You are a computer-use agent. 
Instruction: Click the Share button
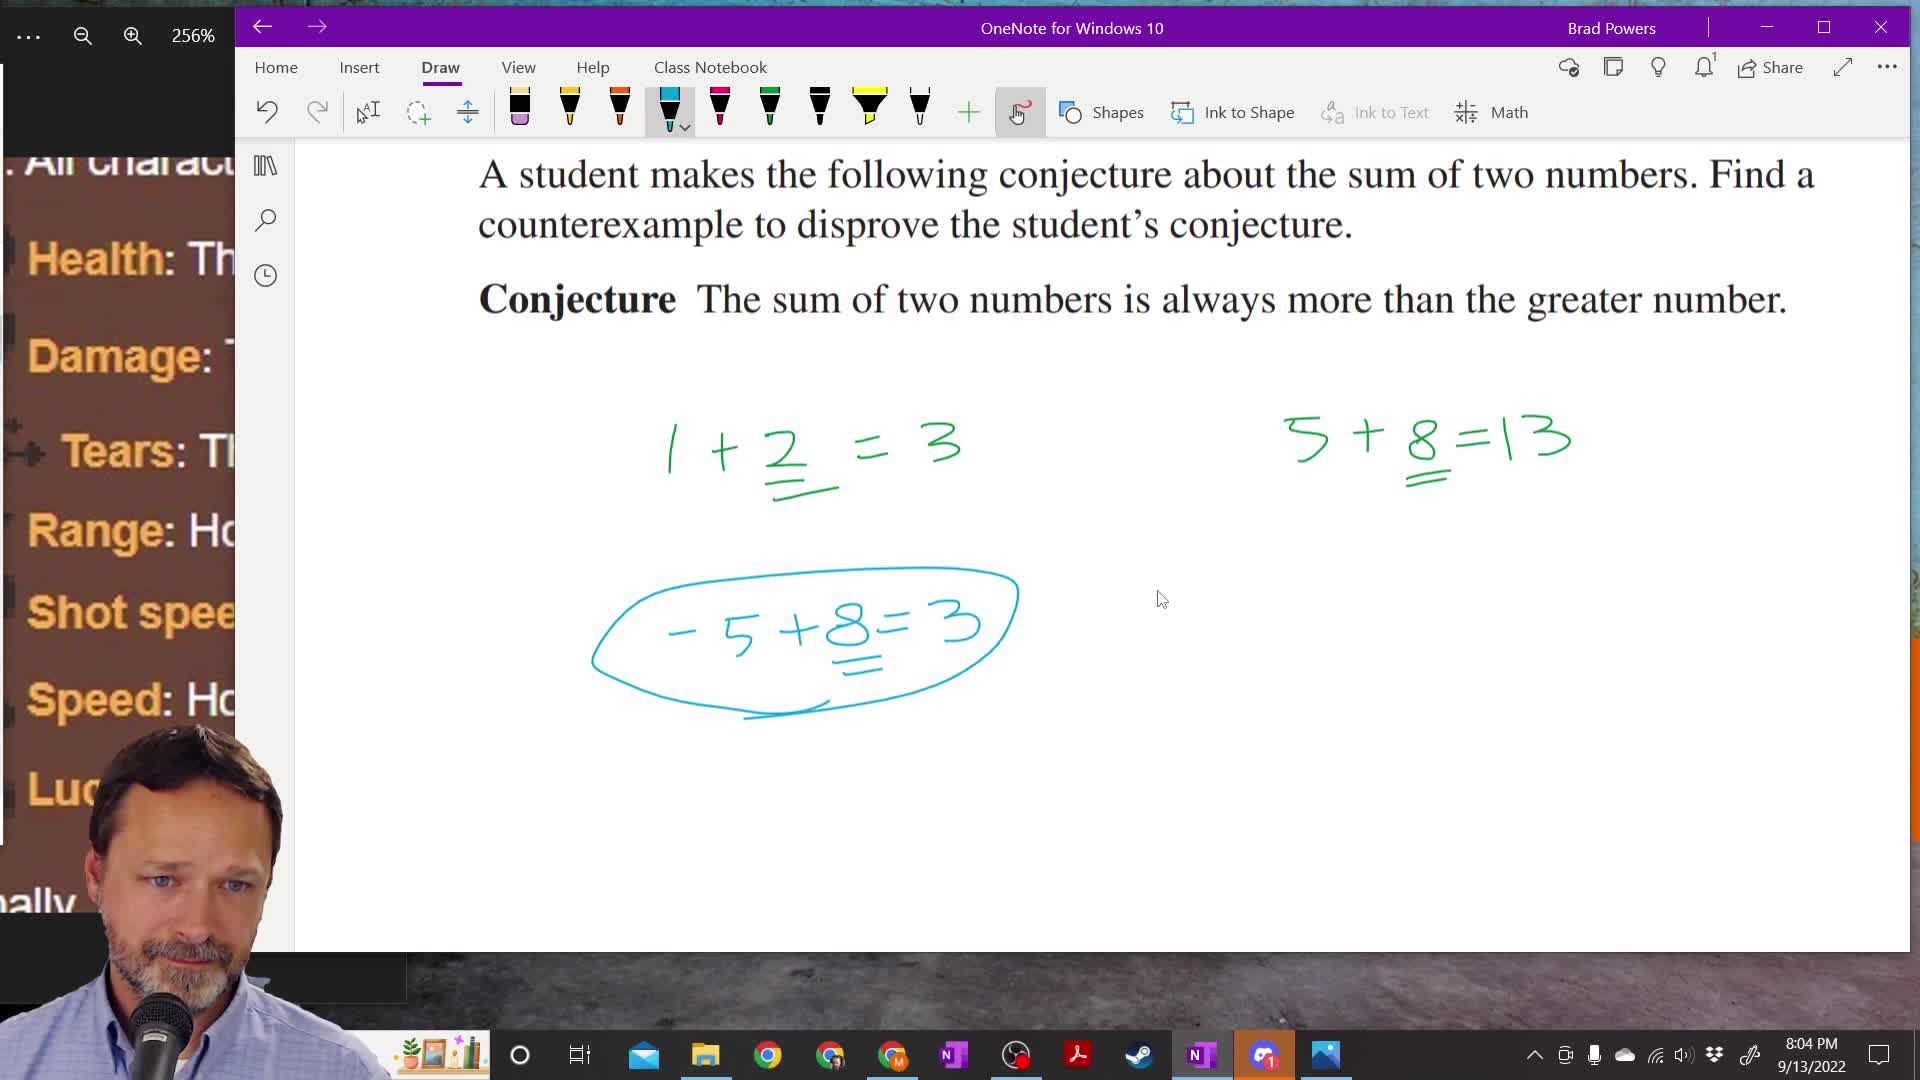[1770, 67]
